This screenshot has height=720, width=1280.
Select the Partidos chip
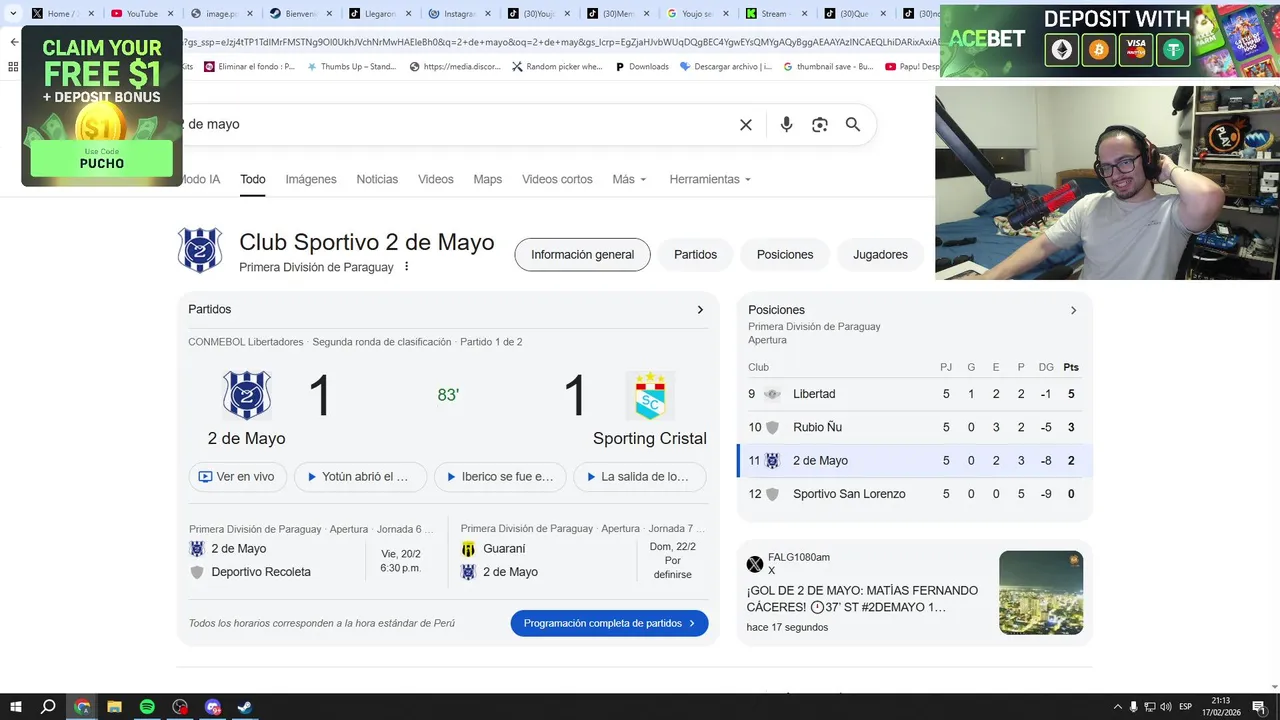[x=696, y=255]
